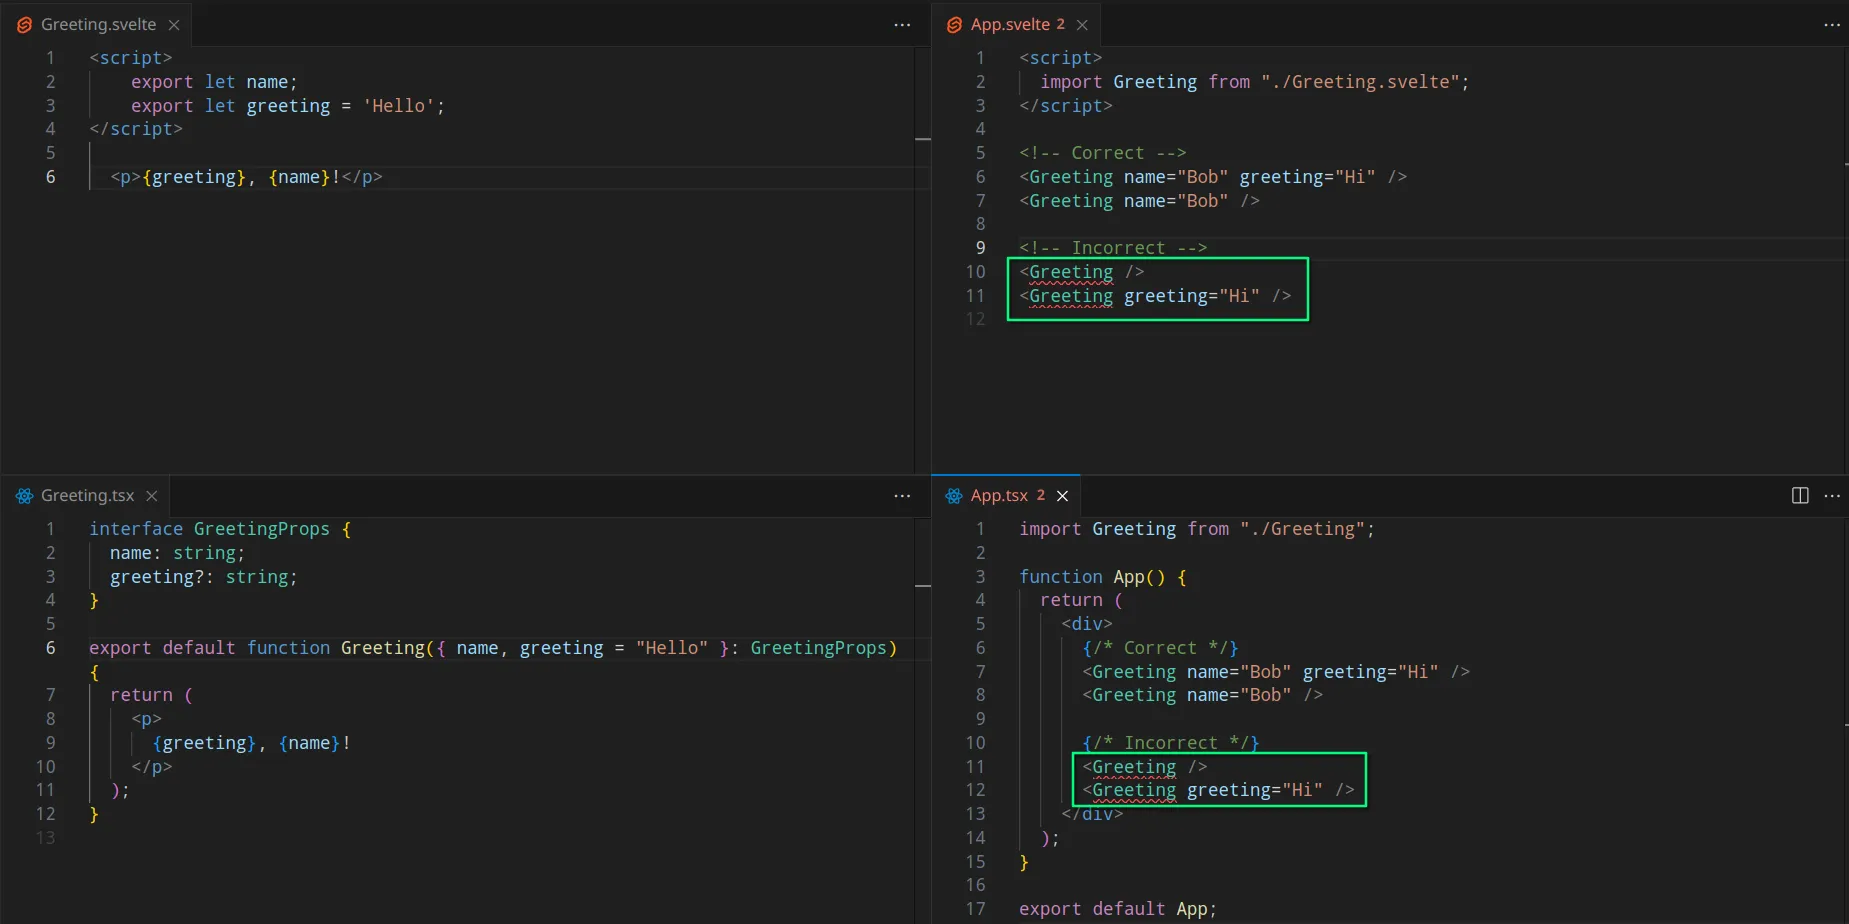Viewport: 1849px width, 924px height.
Task: Click the Correct comment in App.svelte
Action: [1102, 153]
